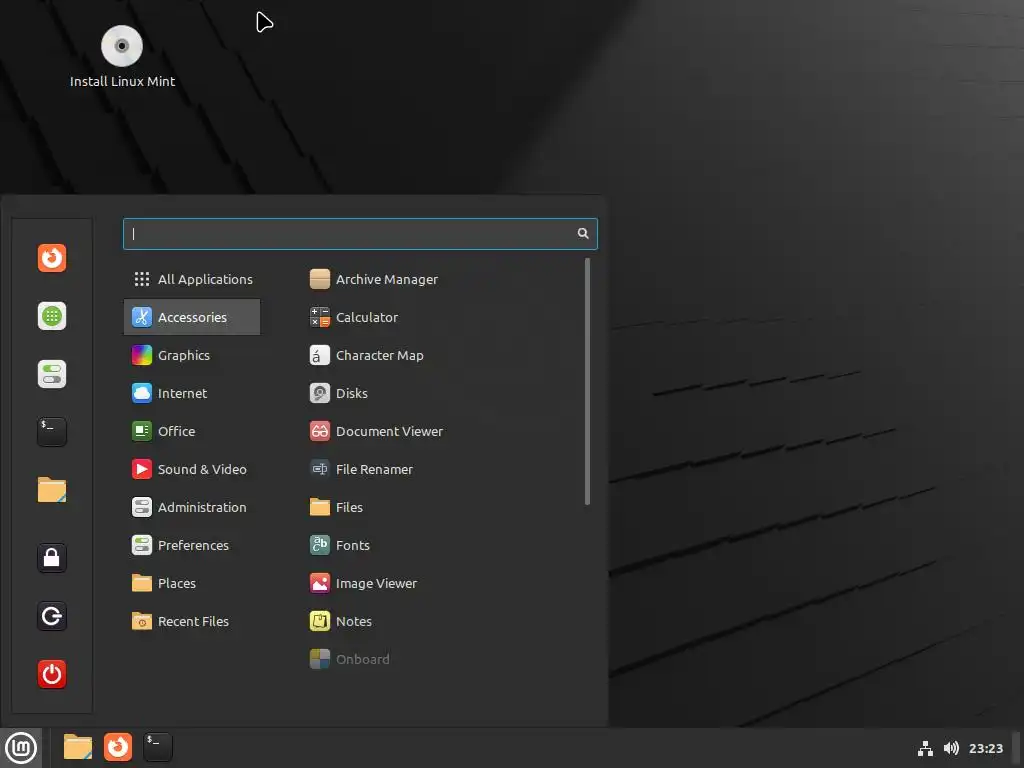Open System Settings toggle icon in favorites sidebar

pos(52,374)
